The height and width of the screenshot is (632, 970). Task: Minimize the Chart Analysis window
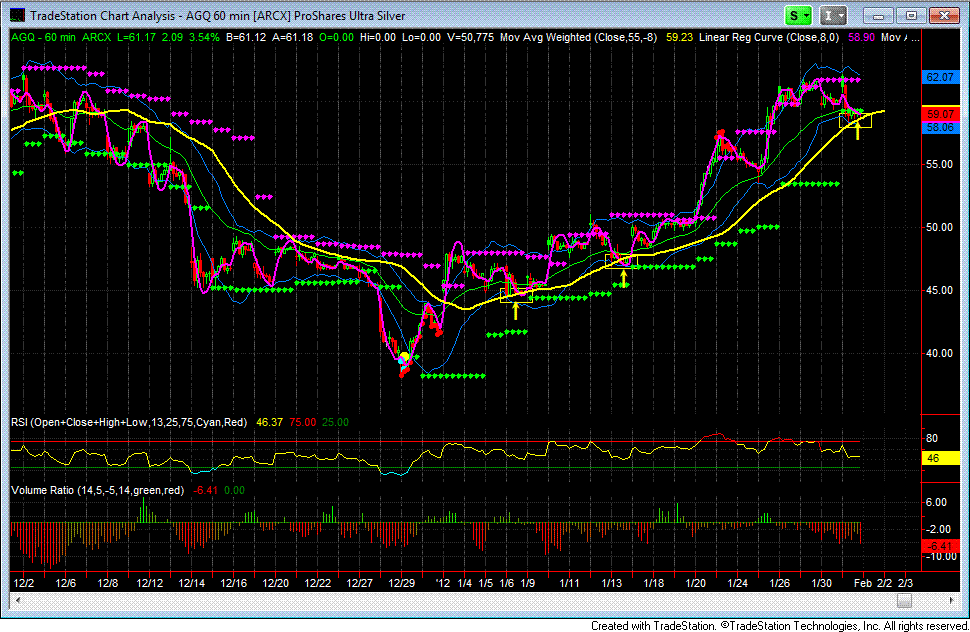point(878,15)
